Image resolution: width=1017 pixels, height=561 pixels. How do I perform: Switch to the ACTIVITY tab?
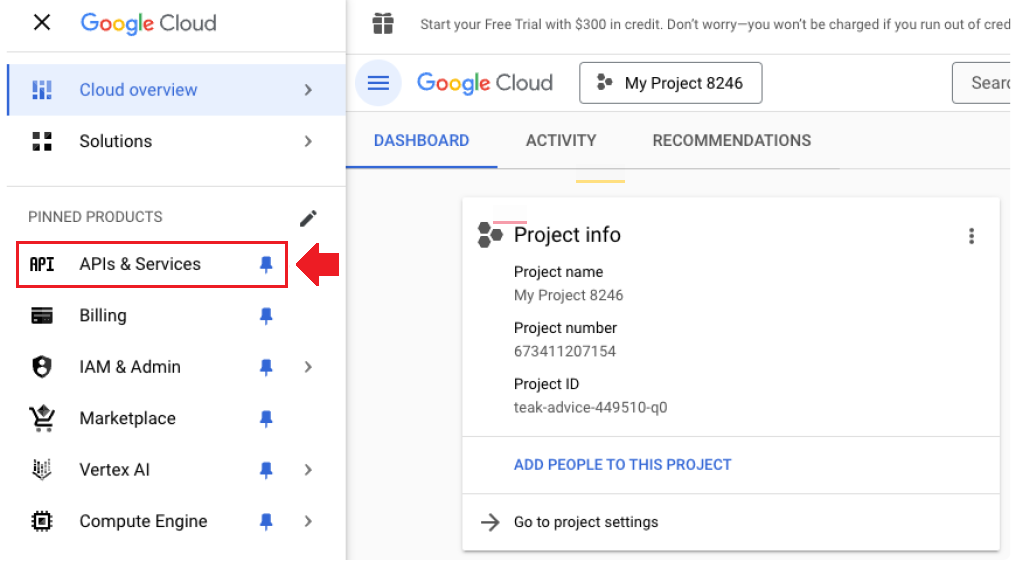tap(561, 141)
